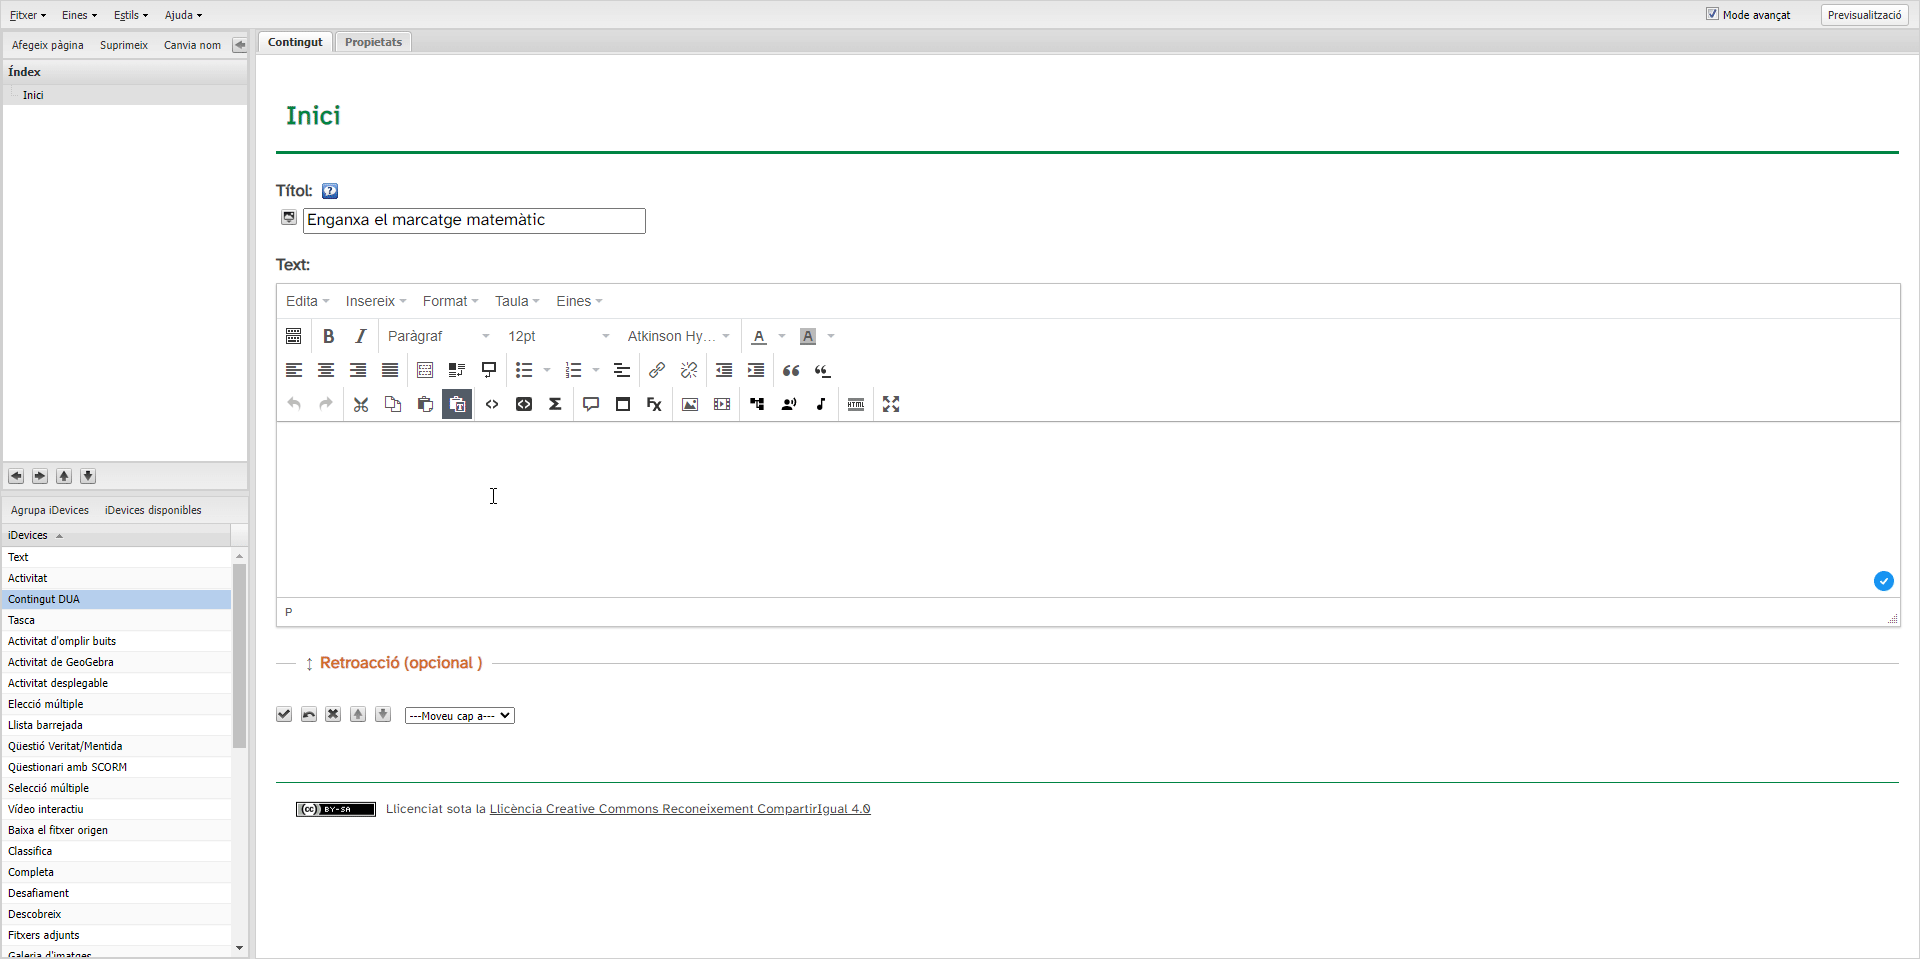Toggle the paste as plain text button
Image resolution: width=1920 pixels, height=959 pixels.
point(457,404)
